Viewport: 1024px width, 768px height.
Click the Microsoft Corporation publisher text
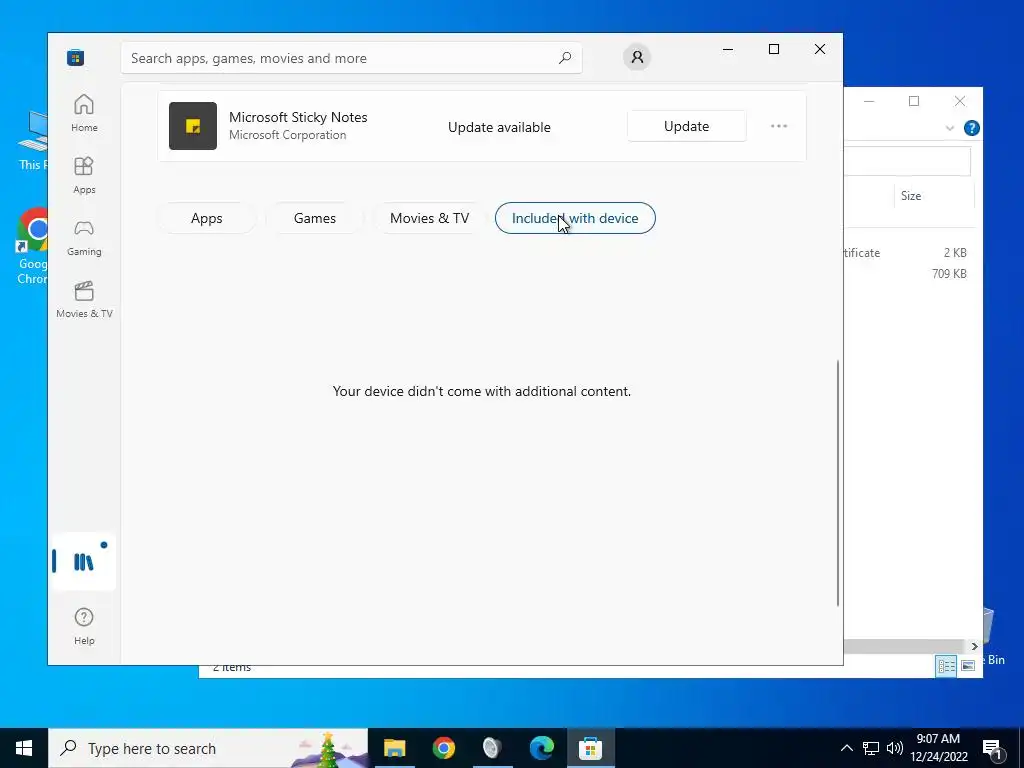coord(287,135)
